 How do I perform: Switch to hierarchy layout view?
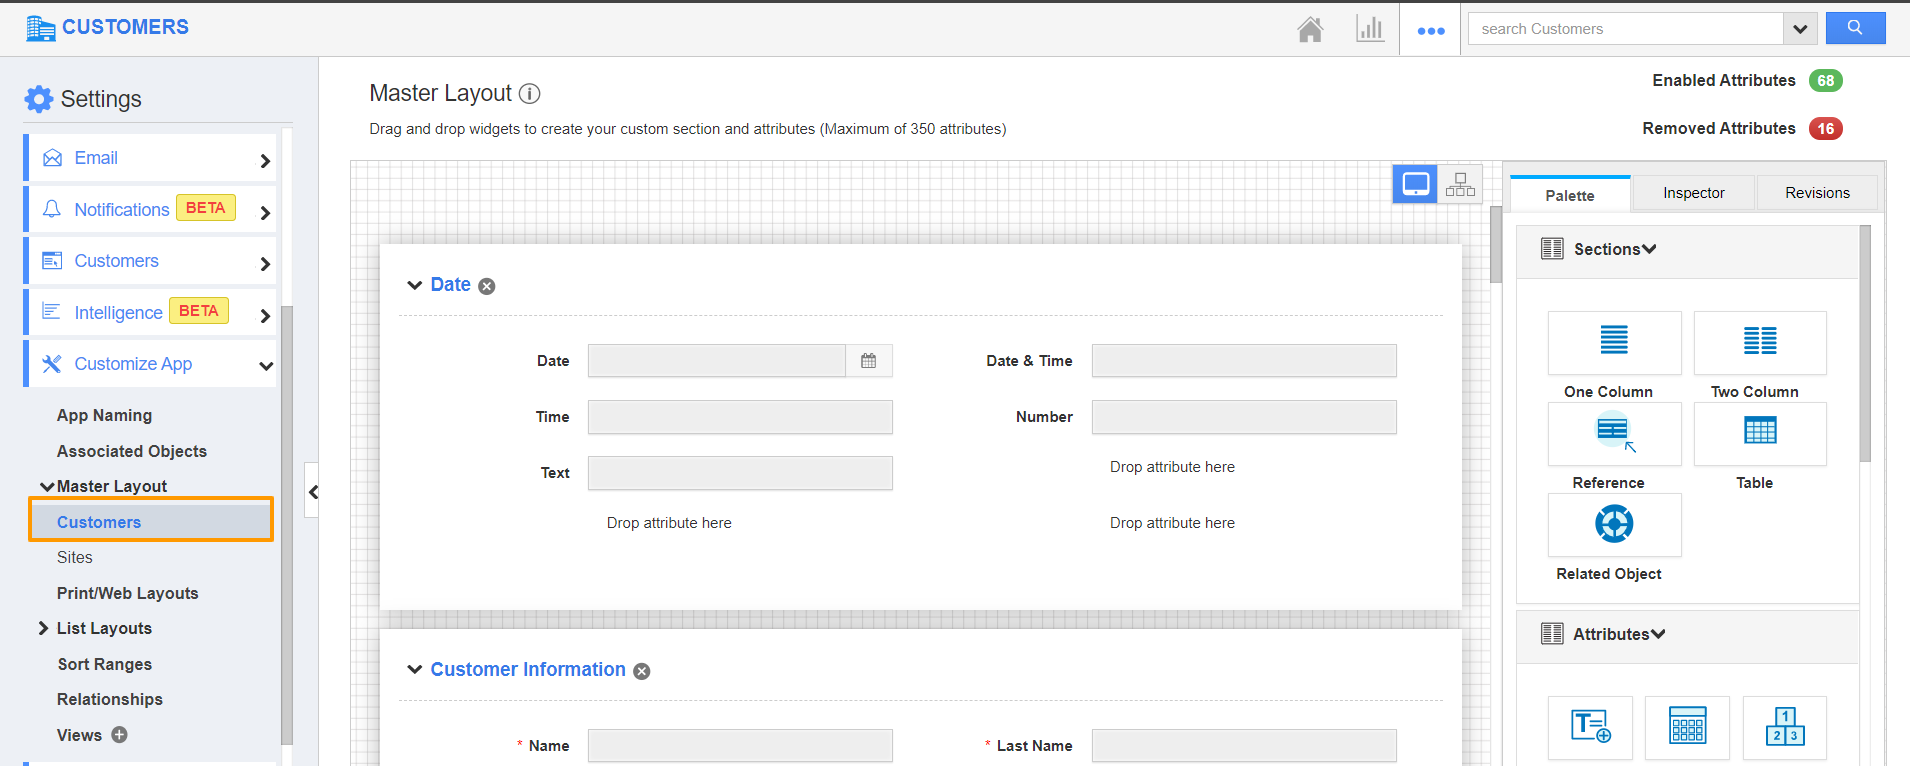click(1460, 184)
